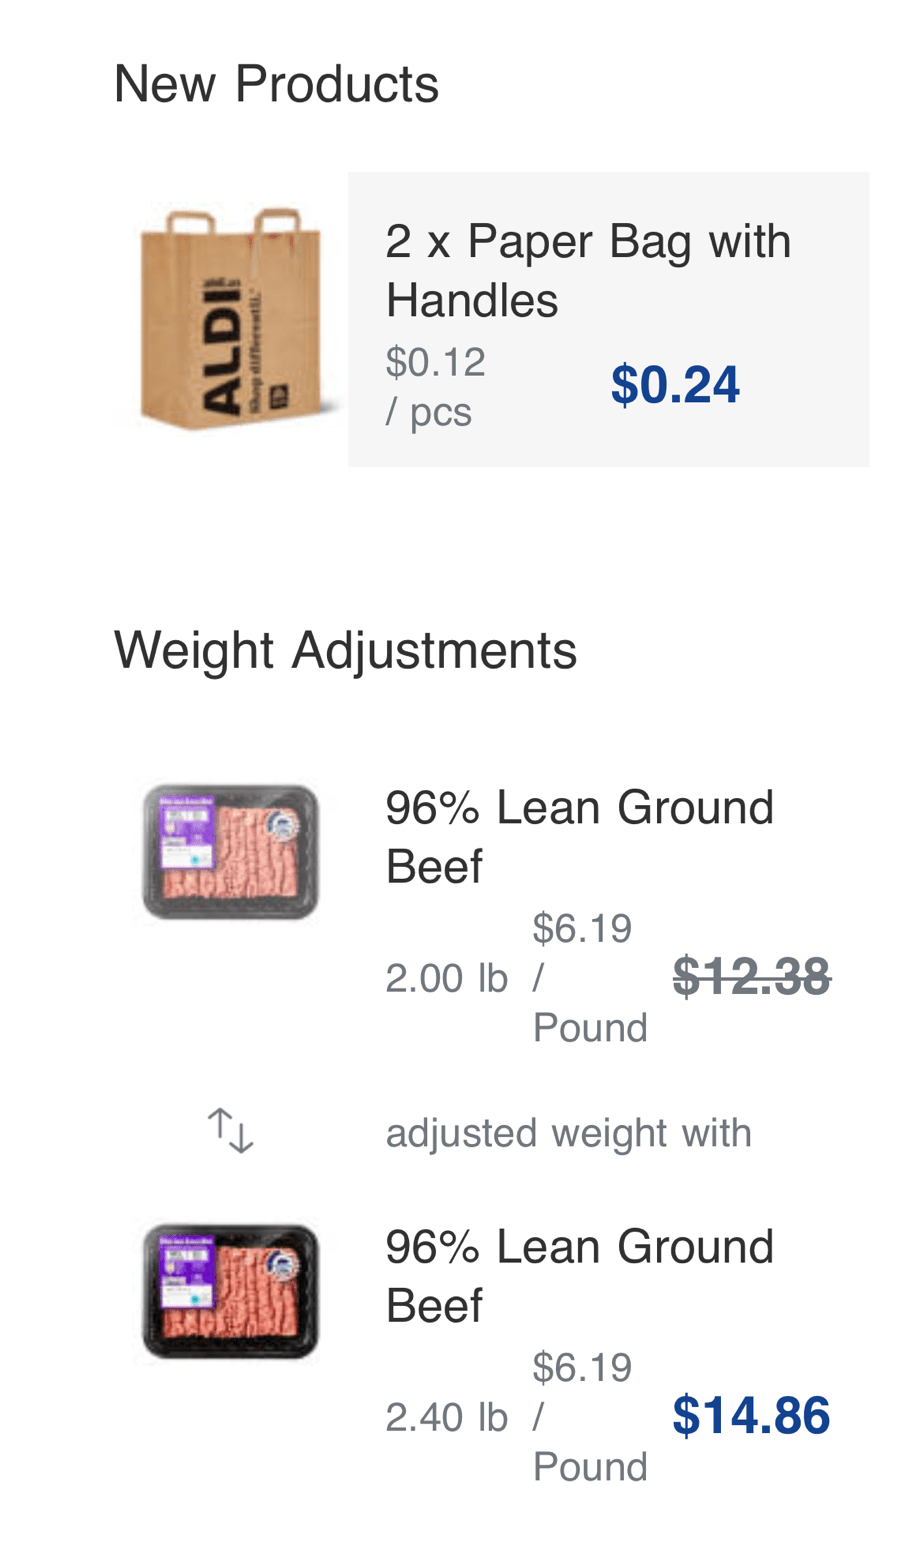Click $6.19 / Pound beside 2.40 lb

589,1417
